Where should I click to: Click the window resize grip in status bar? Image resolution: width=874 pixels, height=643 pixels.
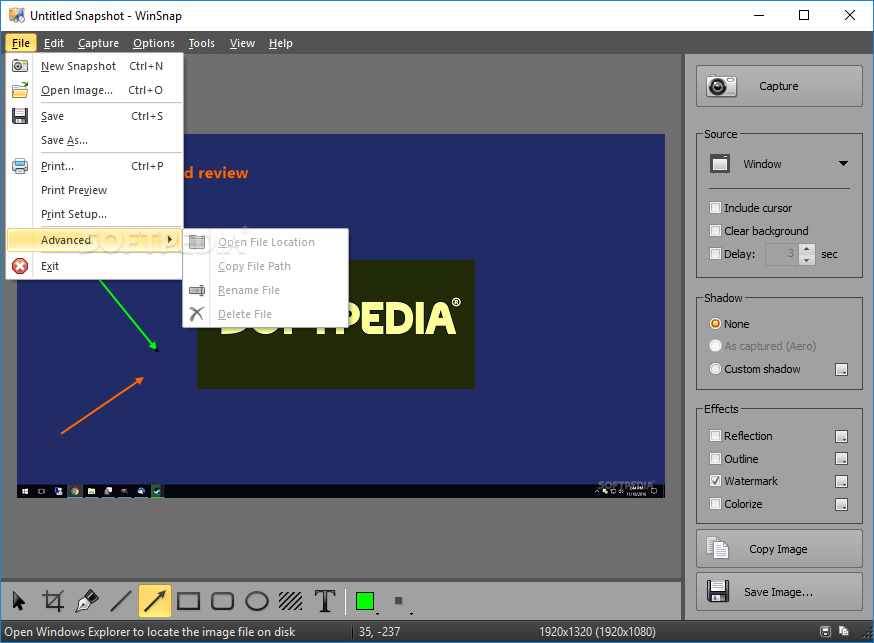(867, 634)
